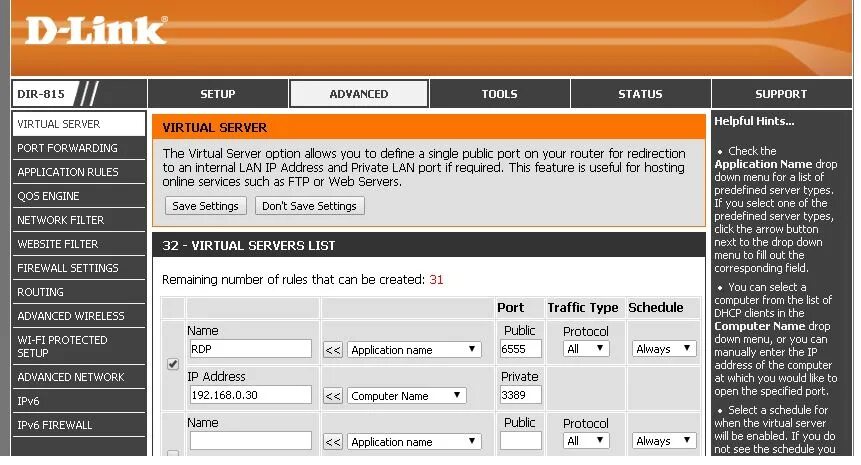Click the Schedule column header
The image size is (861, 465).
point(656,307)
